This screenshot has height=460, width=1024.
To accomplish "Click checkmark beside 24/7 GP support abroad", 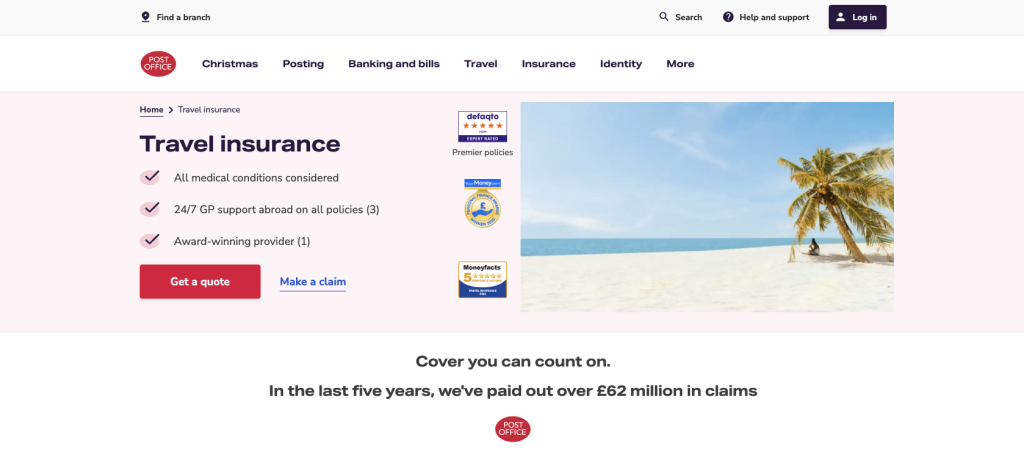I will [150, 209].
